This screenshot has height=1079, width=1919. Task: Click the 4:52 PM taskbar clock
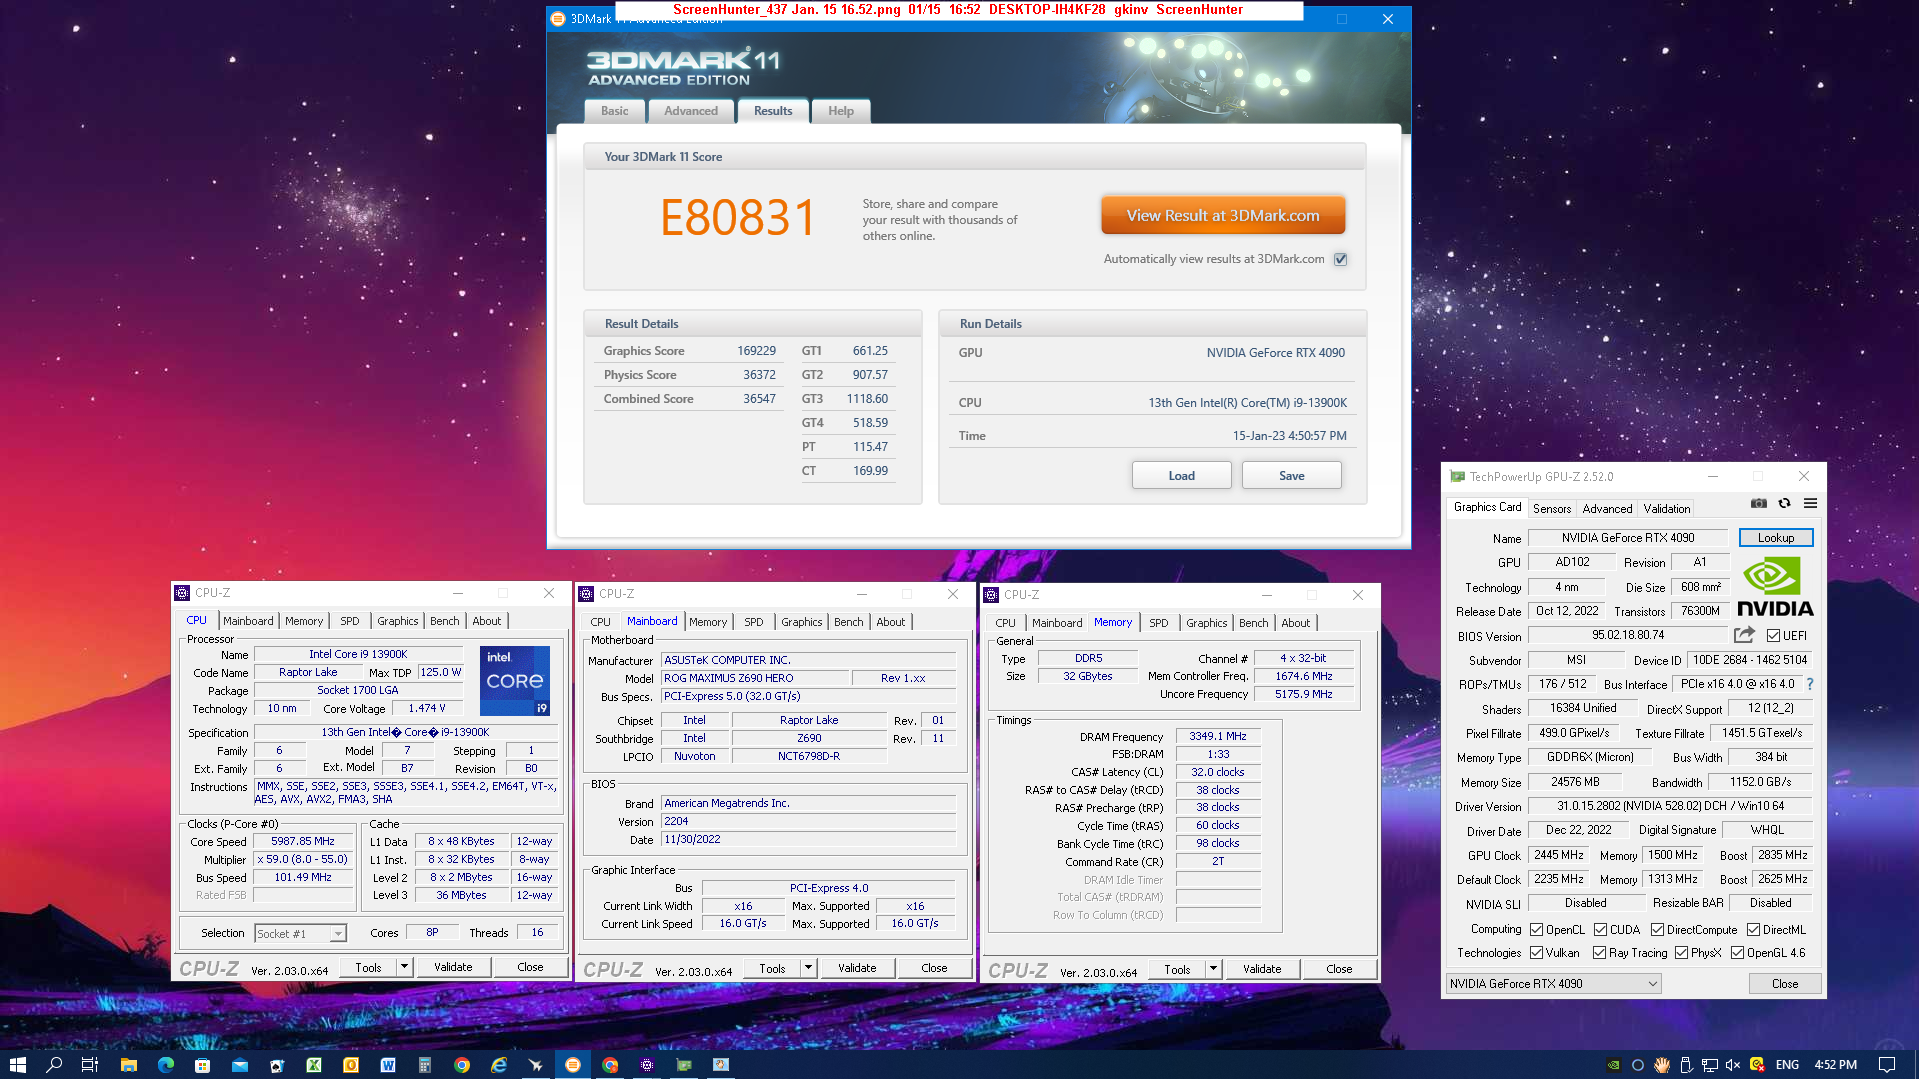click(1835, 1065)
